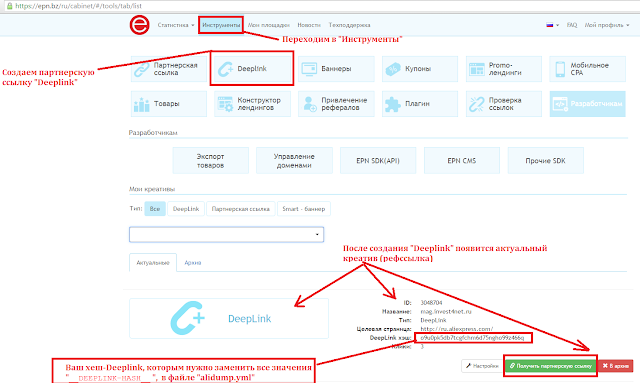The image size is (640, 383).
Task: Filter creatives by Все type
Action: pyautogui.click(x=155, y=209)
